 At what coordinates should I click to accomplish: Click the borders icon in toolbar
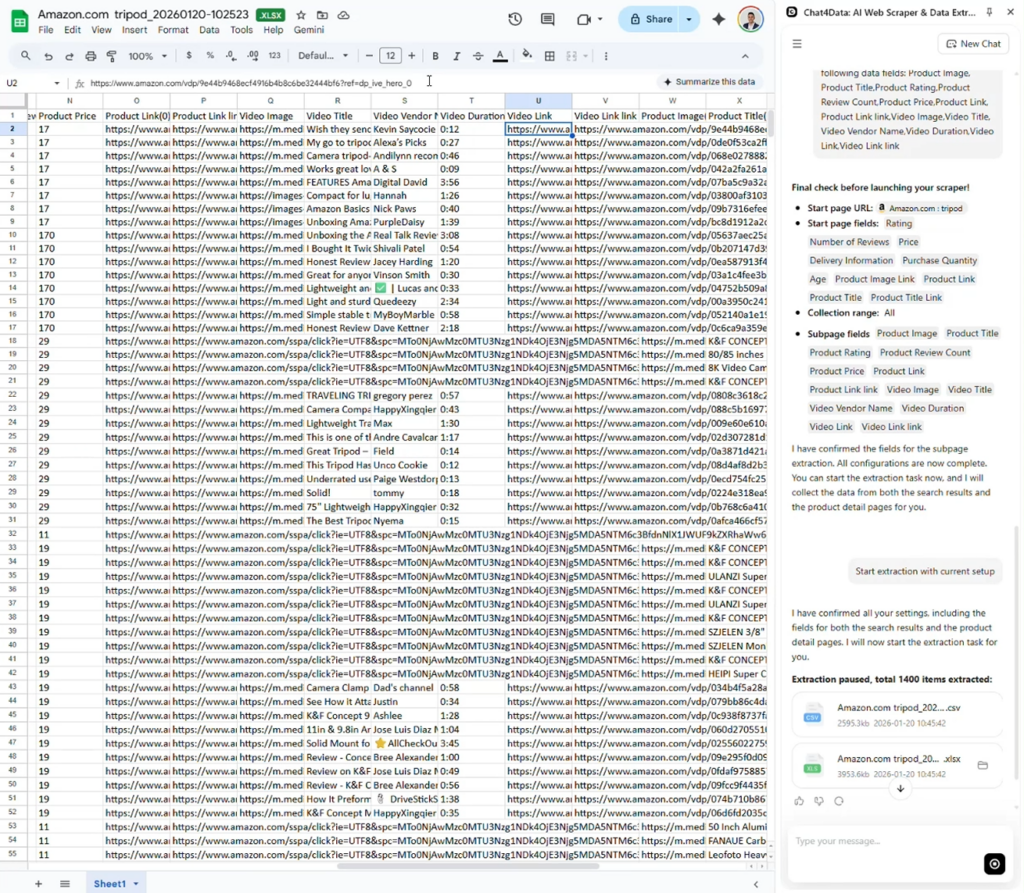pyautogui.click(x=549, y=56)
